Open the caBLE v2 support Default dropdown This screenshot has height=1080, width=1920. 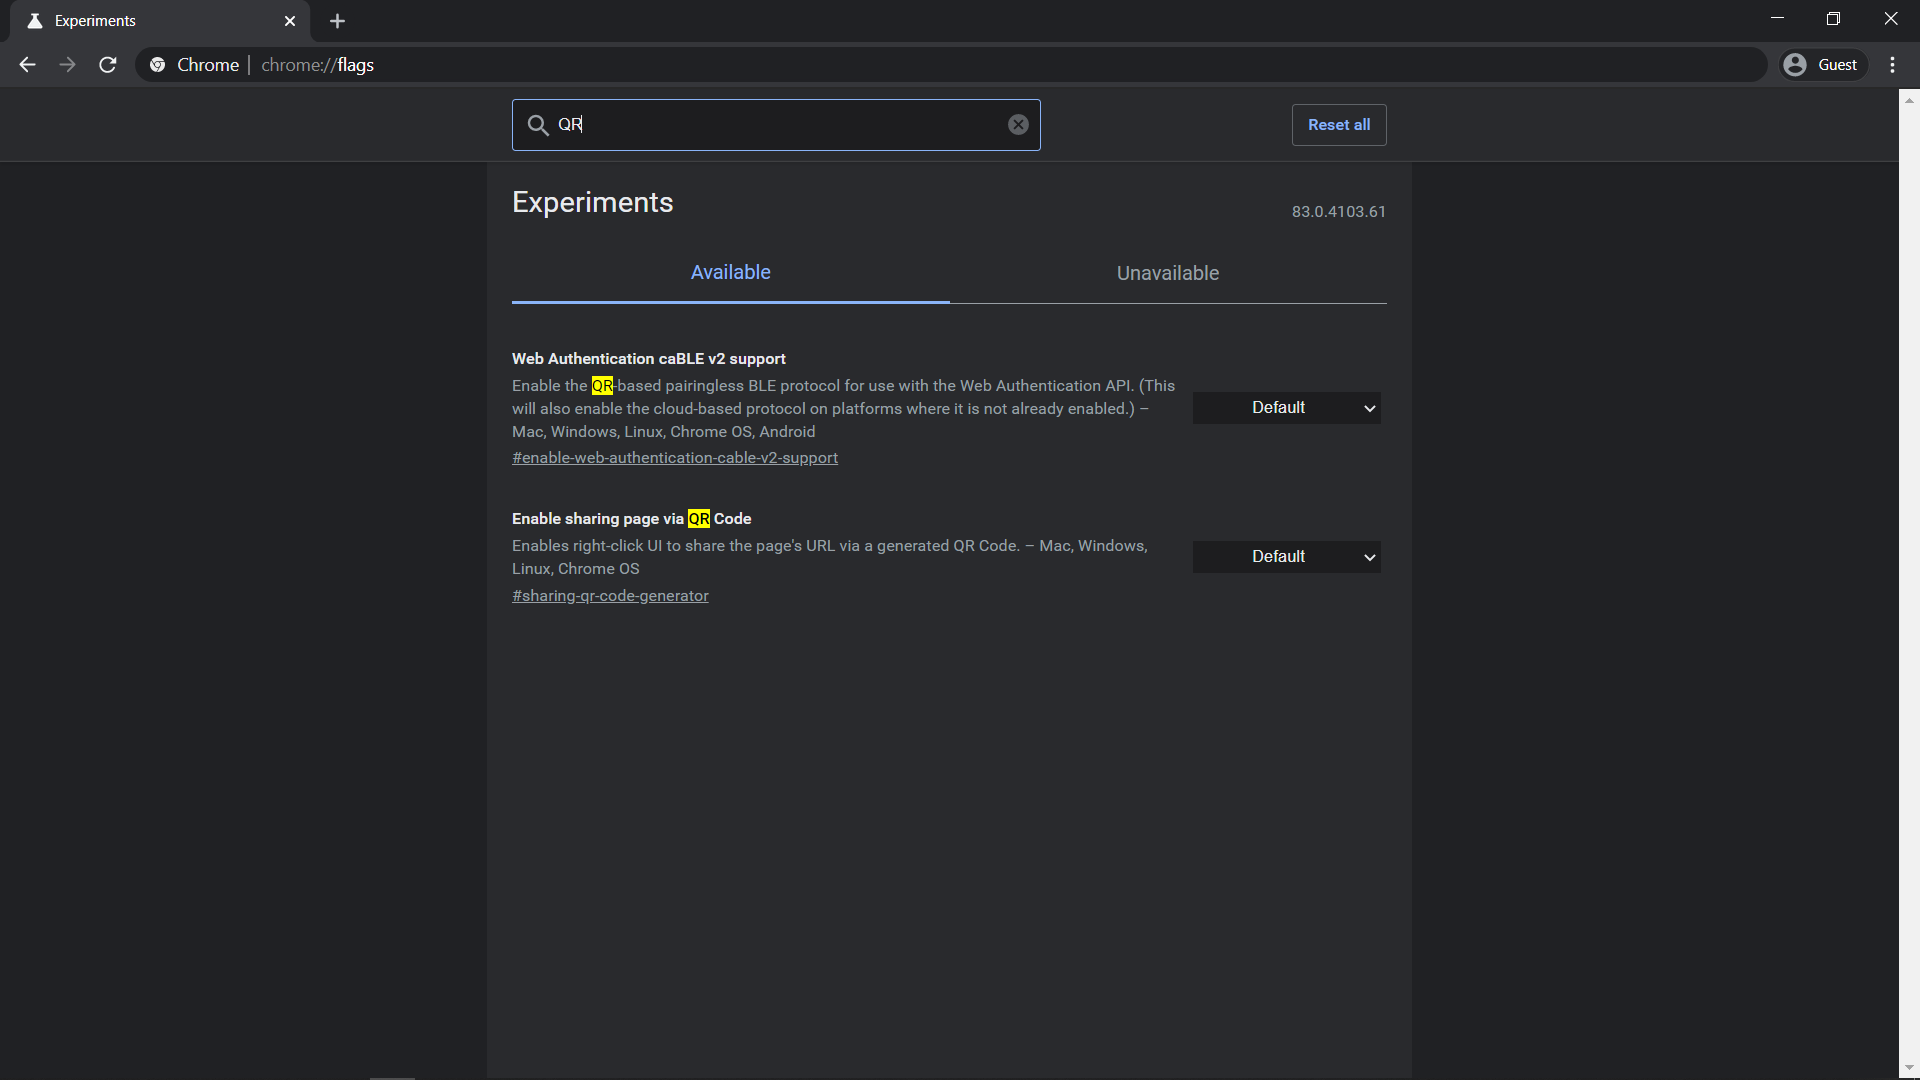[1287, 408]
